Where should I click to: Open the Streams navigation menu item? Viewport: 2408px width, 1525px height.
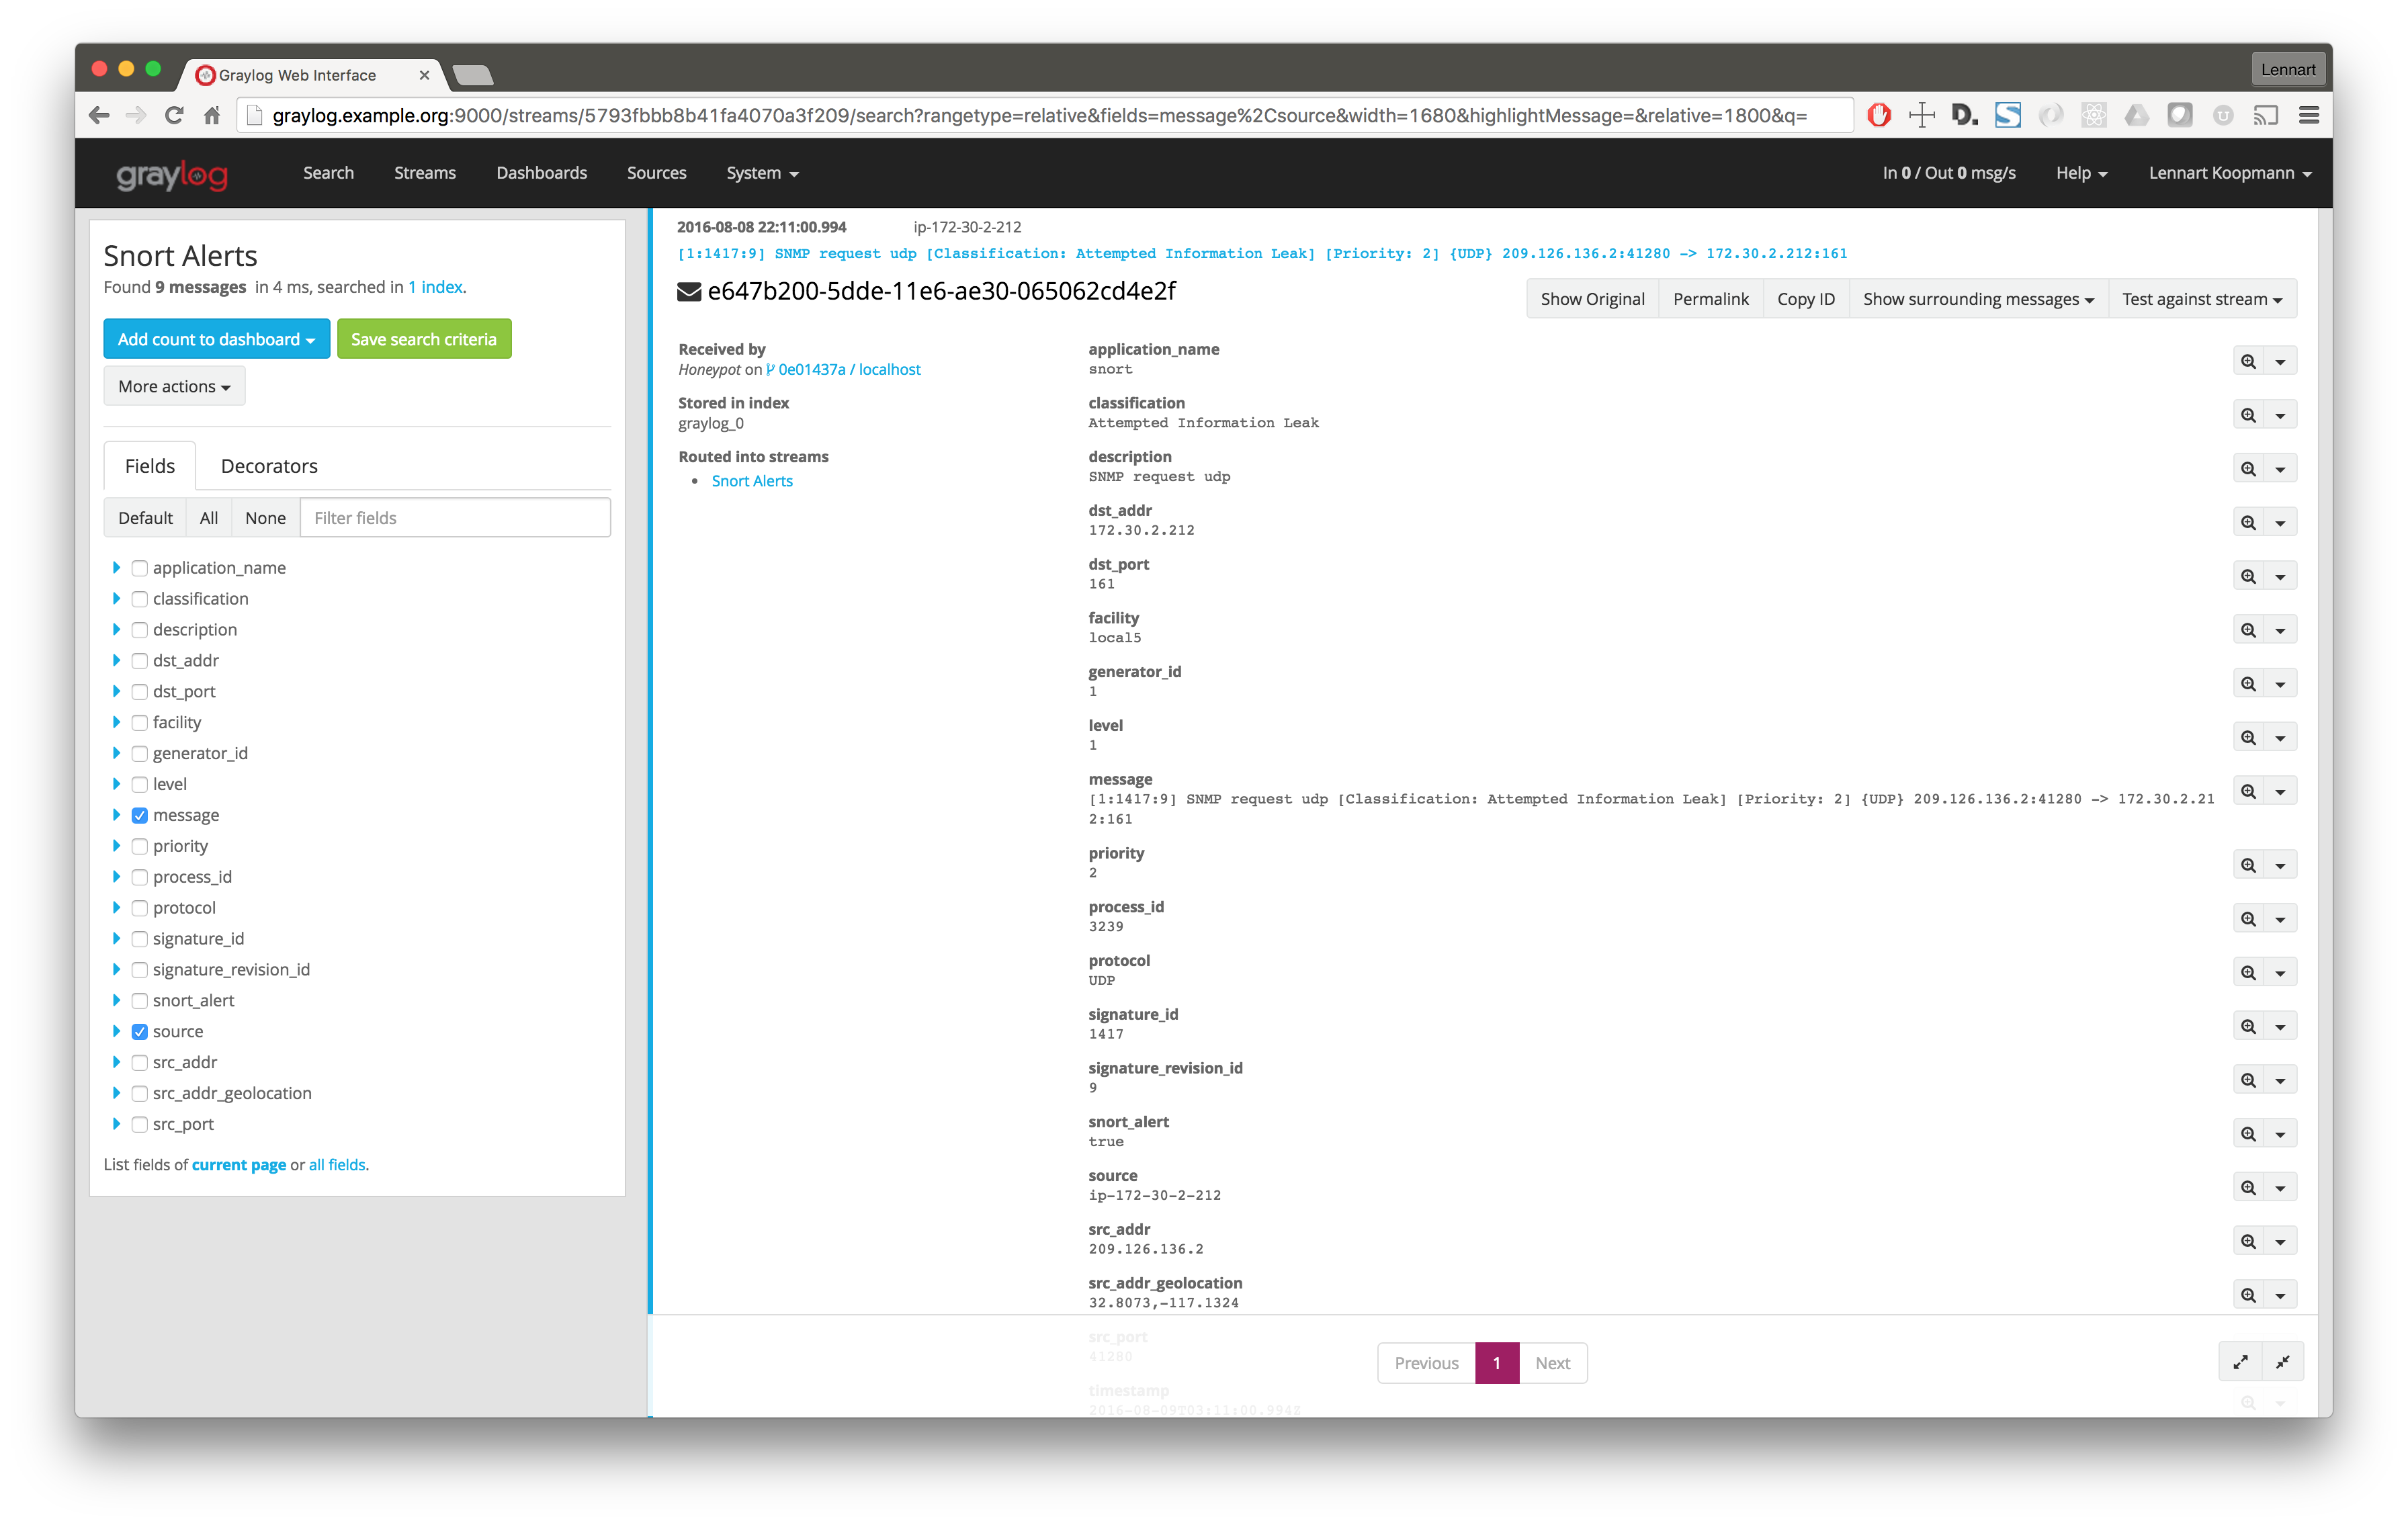[424, 173]
